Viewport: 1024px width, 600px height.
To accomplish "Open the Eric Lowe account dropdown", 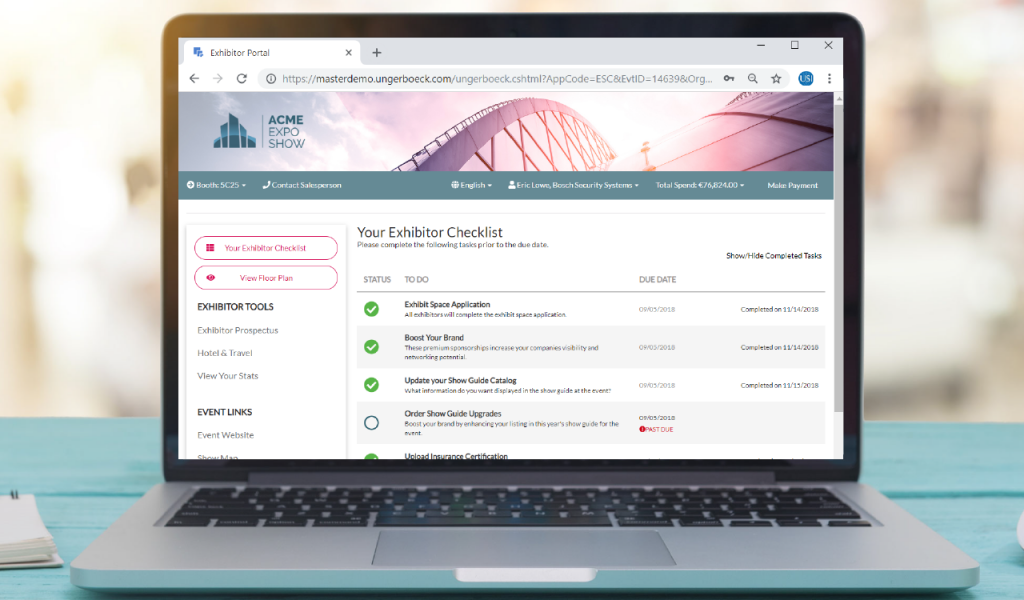I will (x=573, y=185).
